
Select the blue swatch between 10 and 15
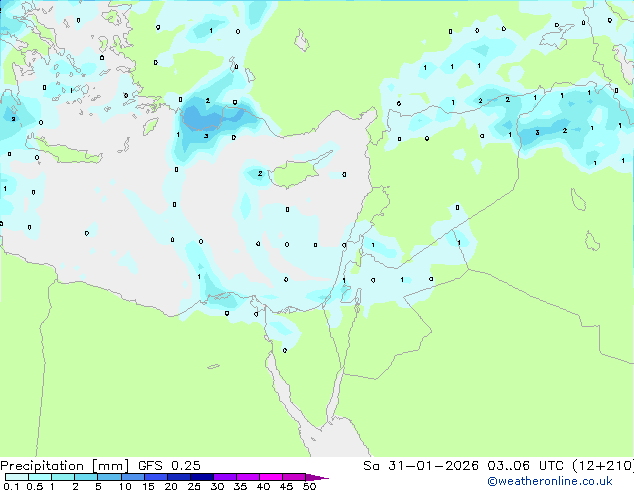tap(132, 477)
